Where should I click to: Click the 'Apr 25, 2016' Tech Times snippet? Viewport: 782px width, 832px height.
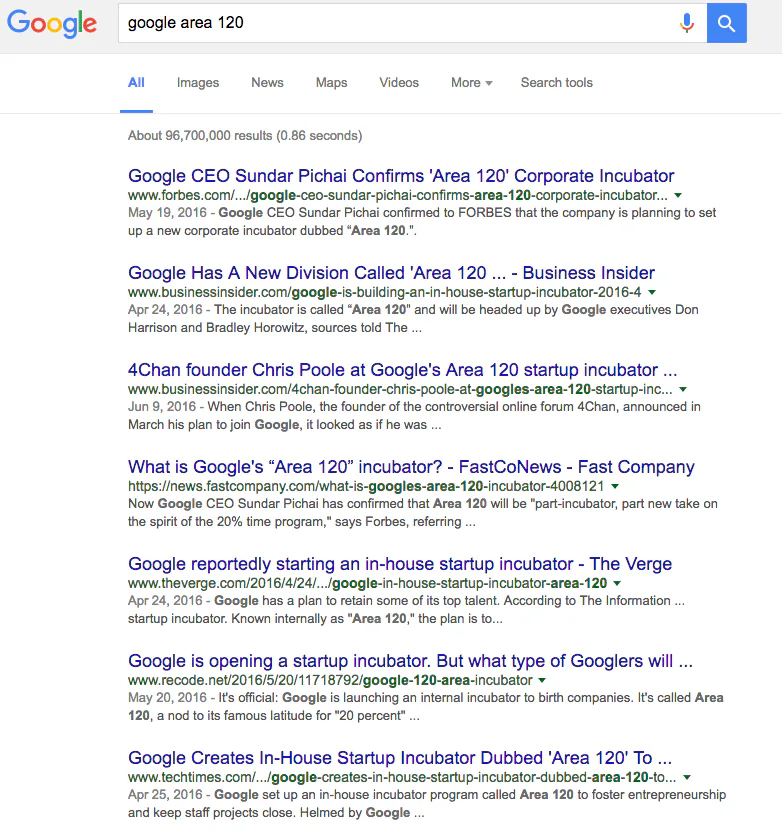(427, 804)
